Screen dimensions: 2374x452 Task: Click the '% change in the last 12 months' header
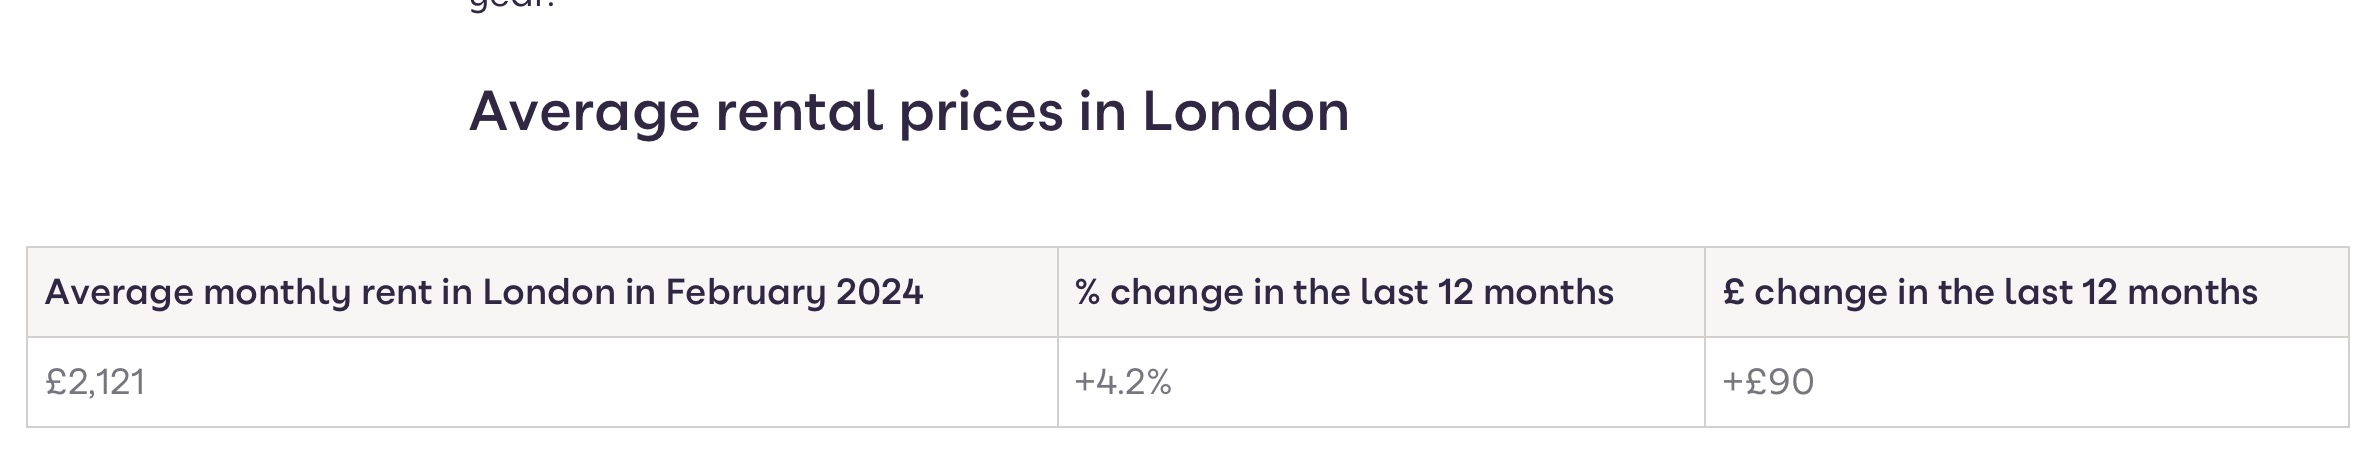[x=1344, y=292]
